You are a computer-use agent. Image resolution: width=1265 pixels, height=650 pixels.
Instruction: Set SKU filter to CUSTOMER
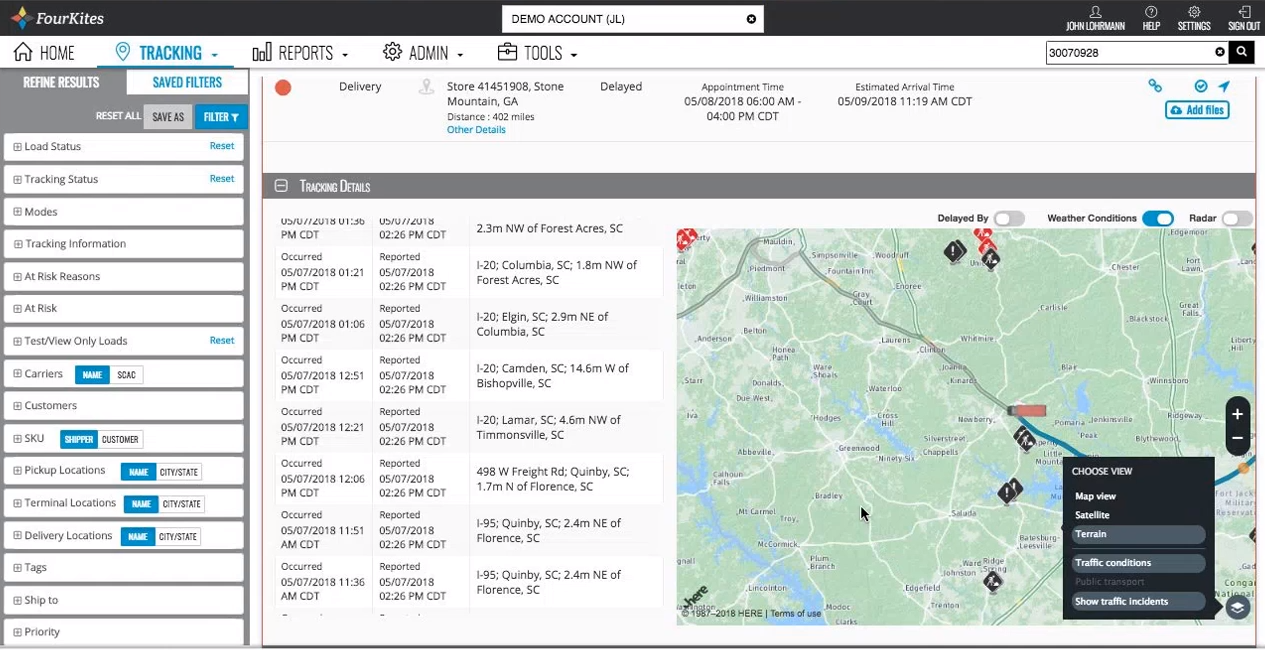tap(120, 440)
